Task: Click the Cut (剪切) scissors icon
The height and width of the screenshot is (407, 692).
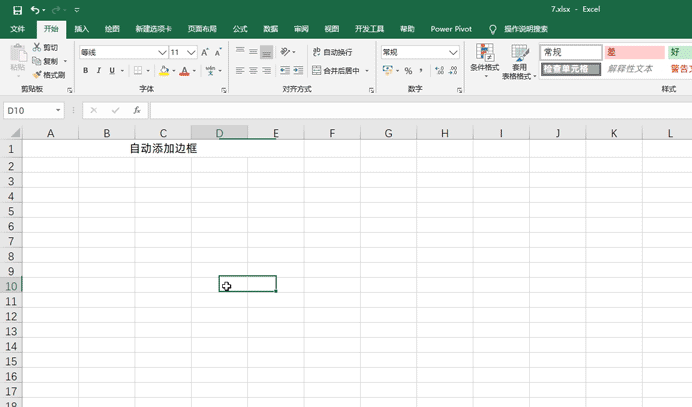Action: click(38, 47)
